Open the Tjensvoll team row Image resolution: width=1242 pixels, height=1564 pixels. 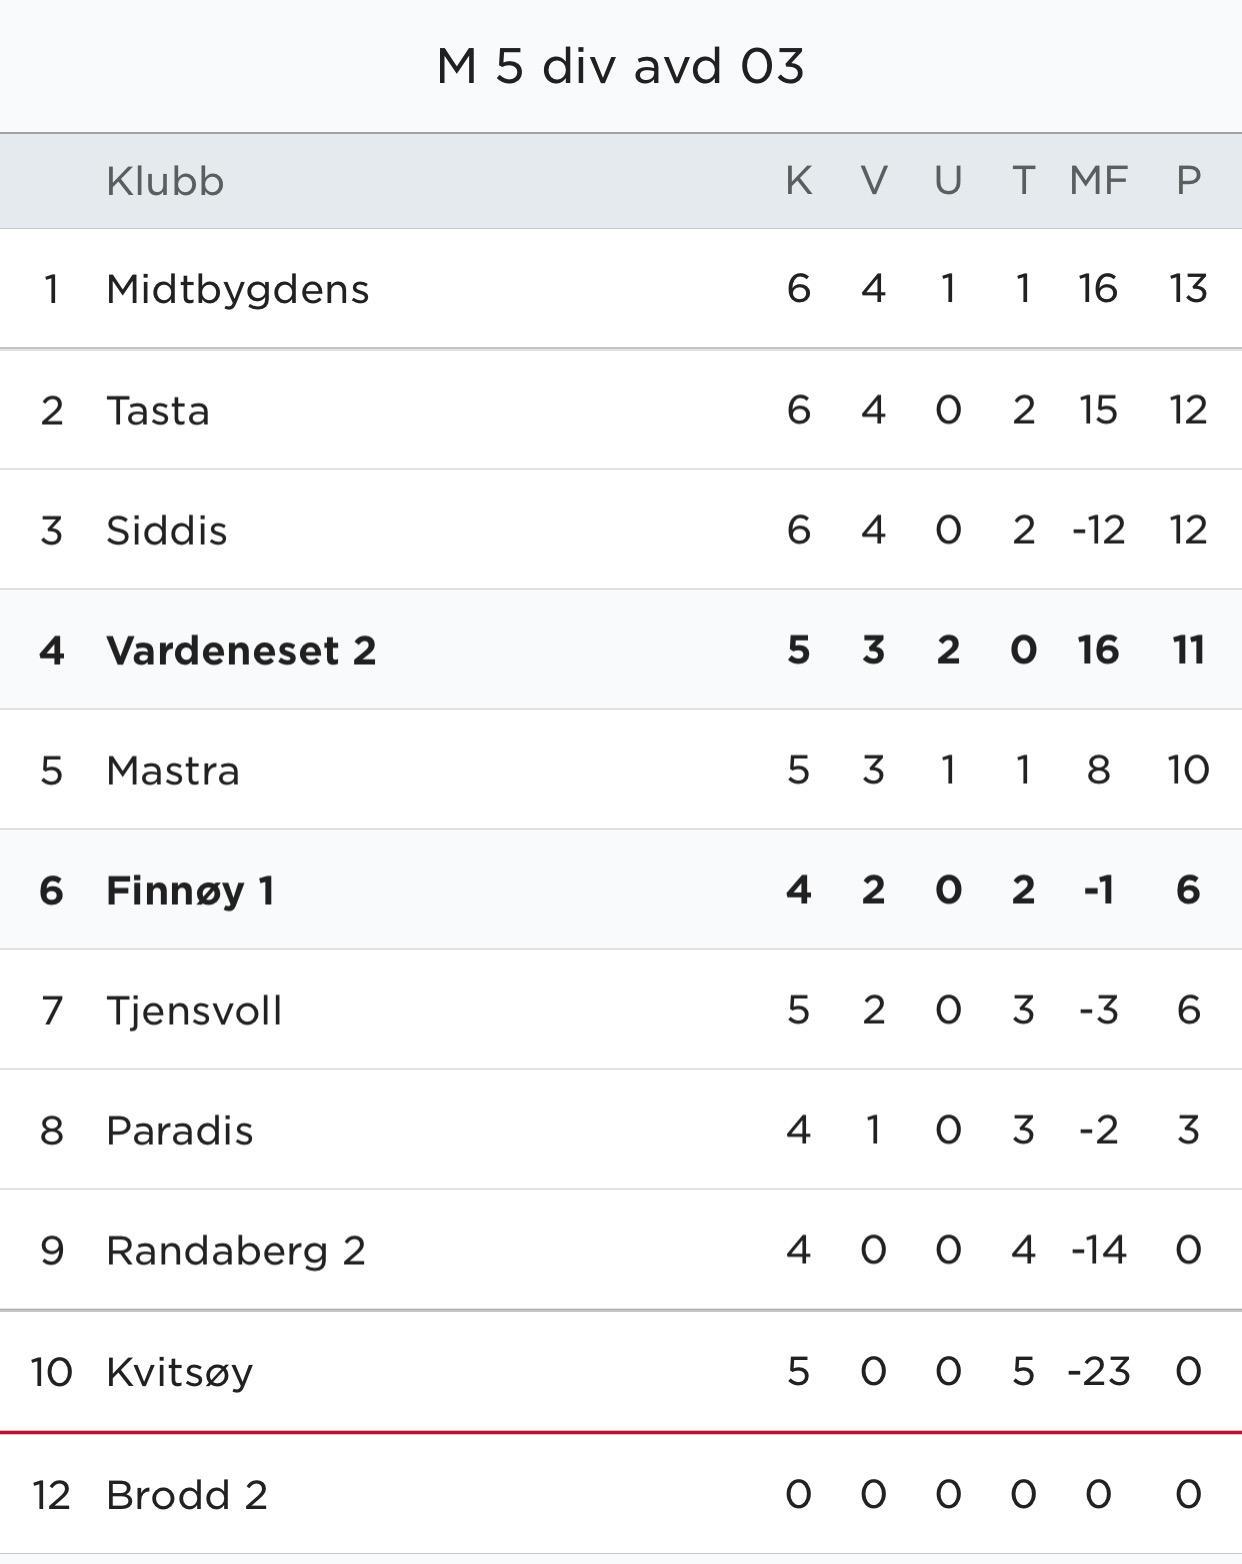click(194, 1010)
